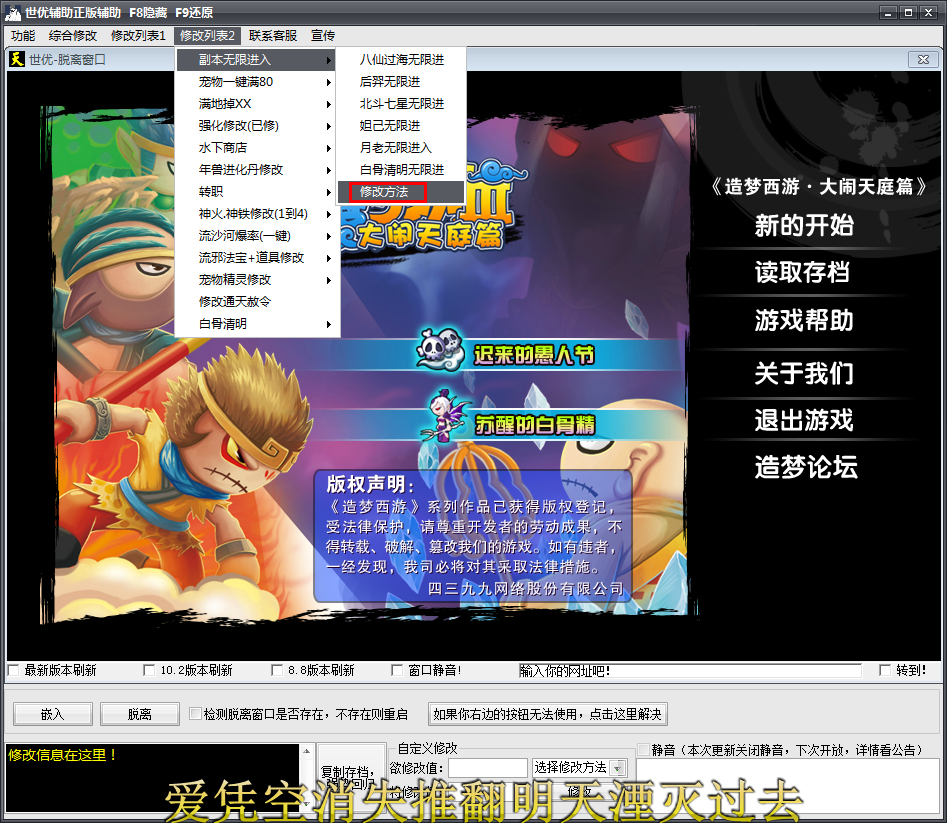Tick the 转到! checkbox
Viewport: 947px width, 823px height.
click(885, 670)
